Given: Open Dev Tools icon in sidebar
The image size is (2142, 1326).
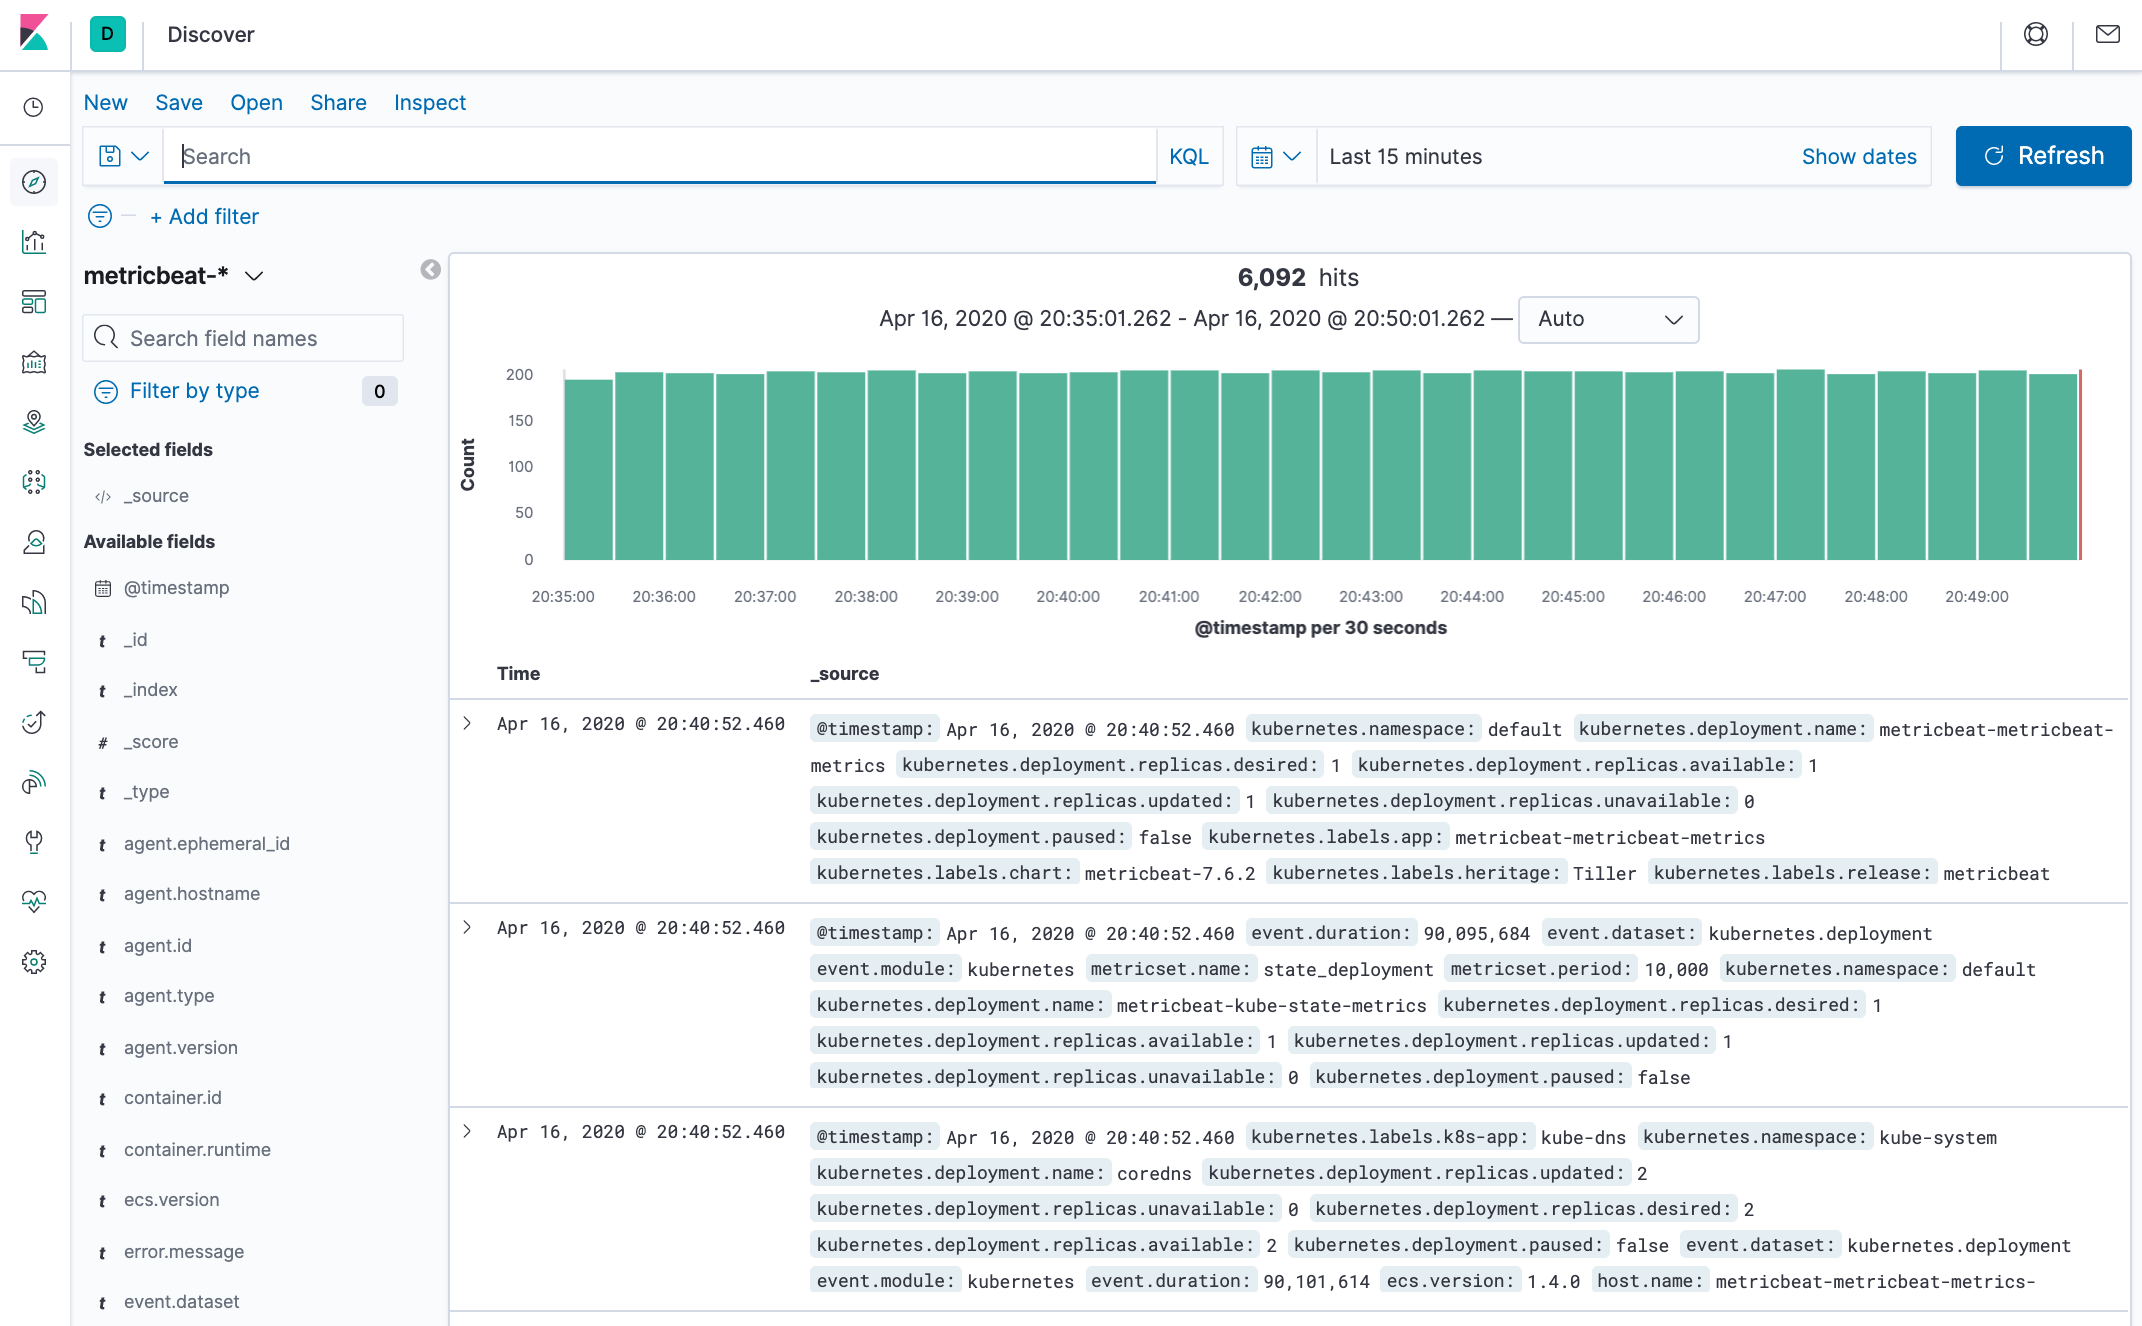Looking at the screenshot, I should (x=34, y=842).
